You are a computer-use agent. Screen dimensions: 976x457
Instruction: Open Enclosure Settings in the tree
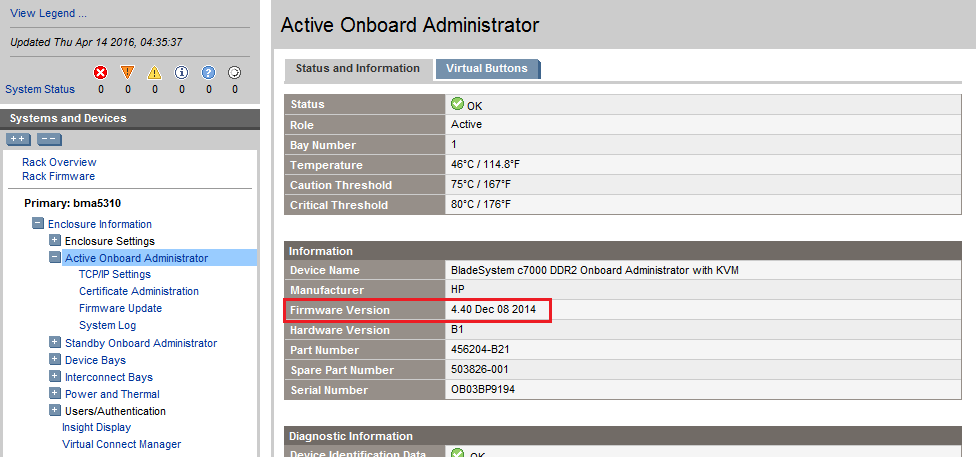pyautogui.click(x=110, y=241)
